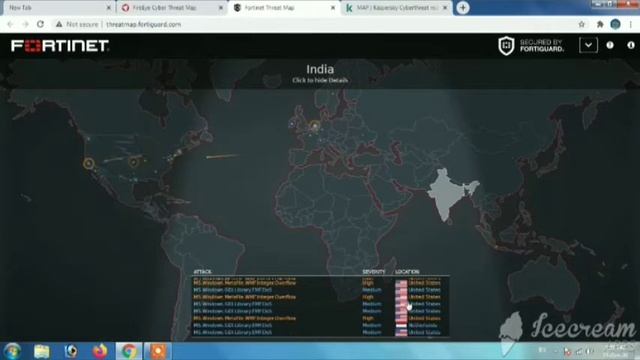Click to hide Details link
Viewport: 640px width, 360px height.
point(320,80)
